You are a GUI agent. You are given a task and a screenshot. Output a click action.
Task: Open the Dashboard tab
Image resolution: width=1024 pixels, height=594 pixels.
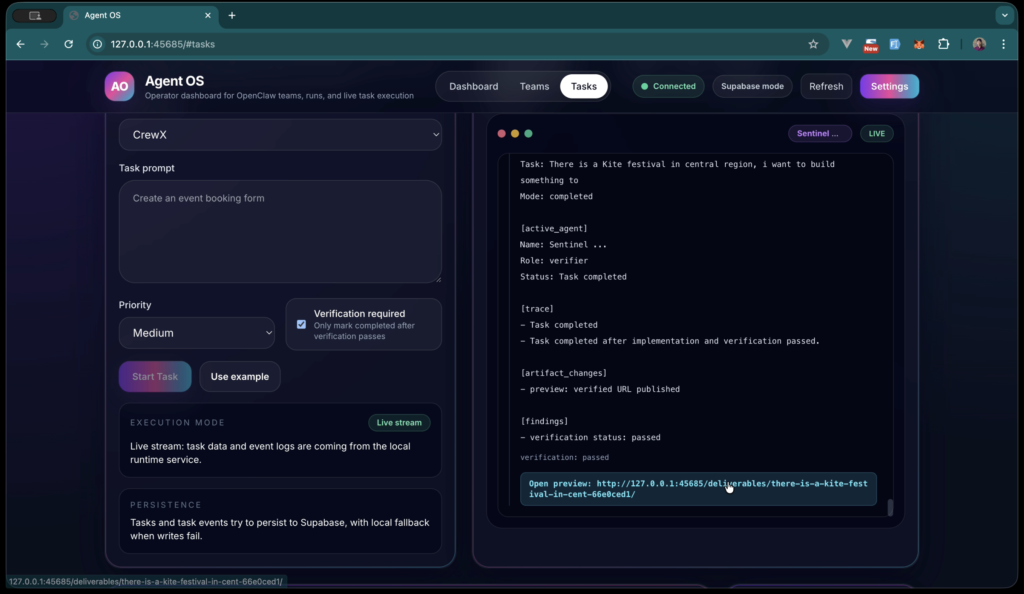474,86
